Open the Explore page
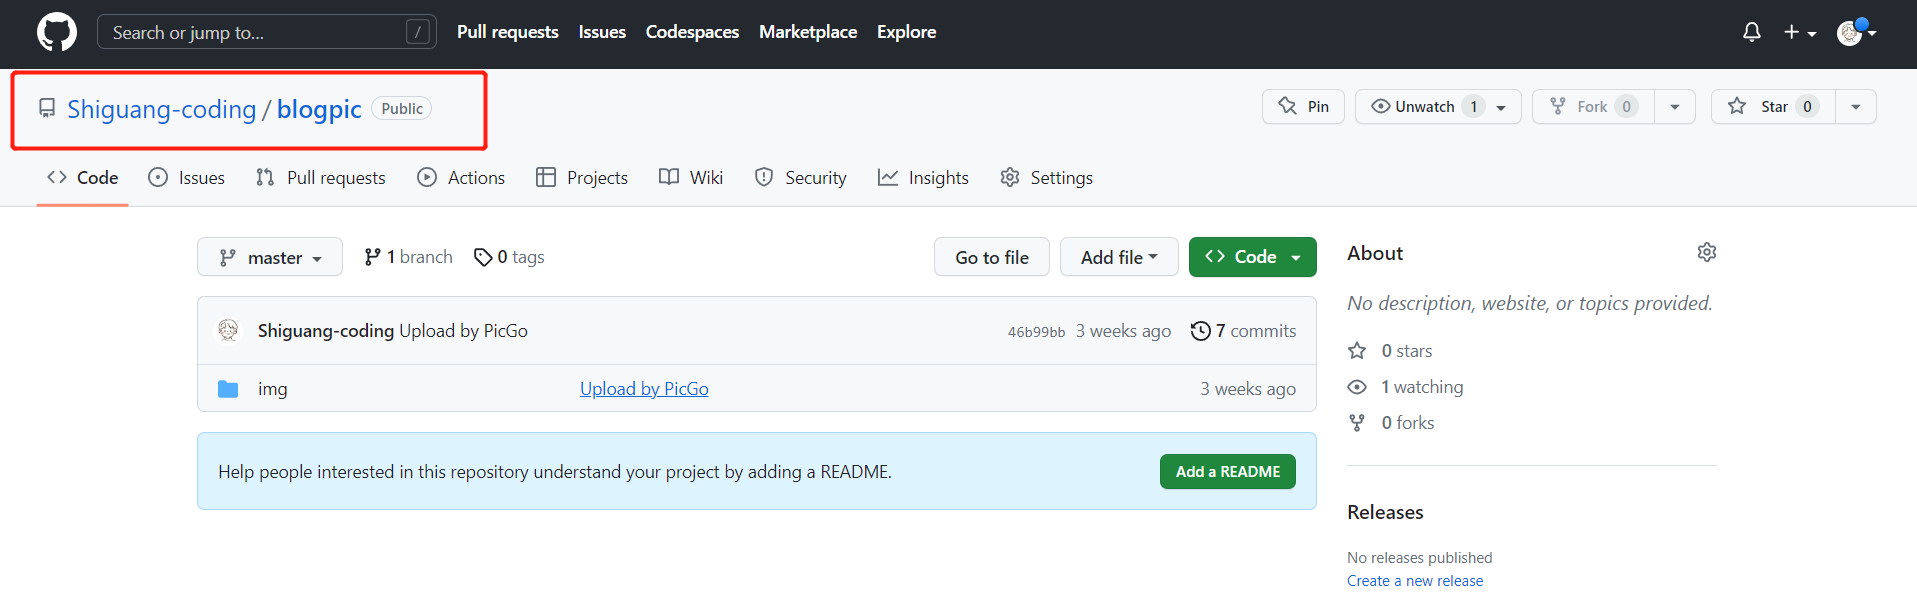 tap(906, 32)
